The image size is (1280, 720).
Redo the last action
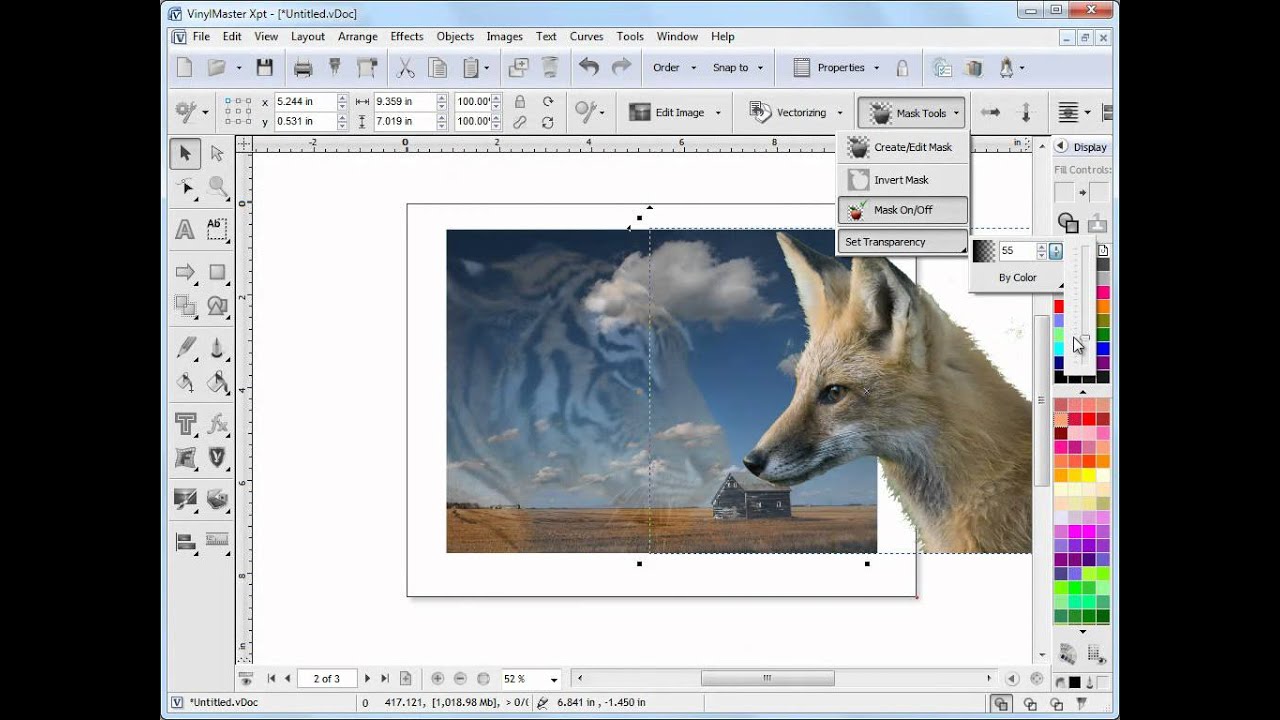pos(621,67)
